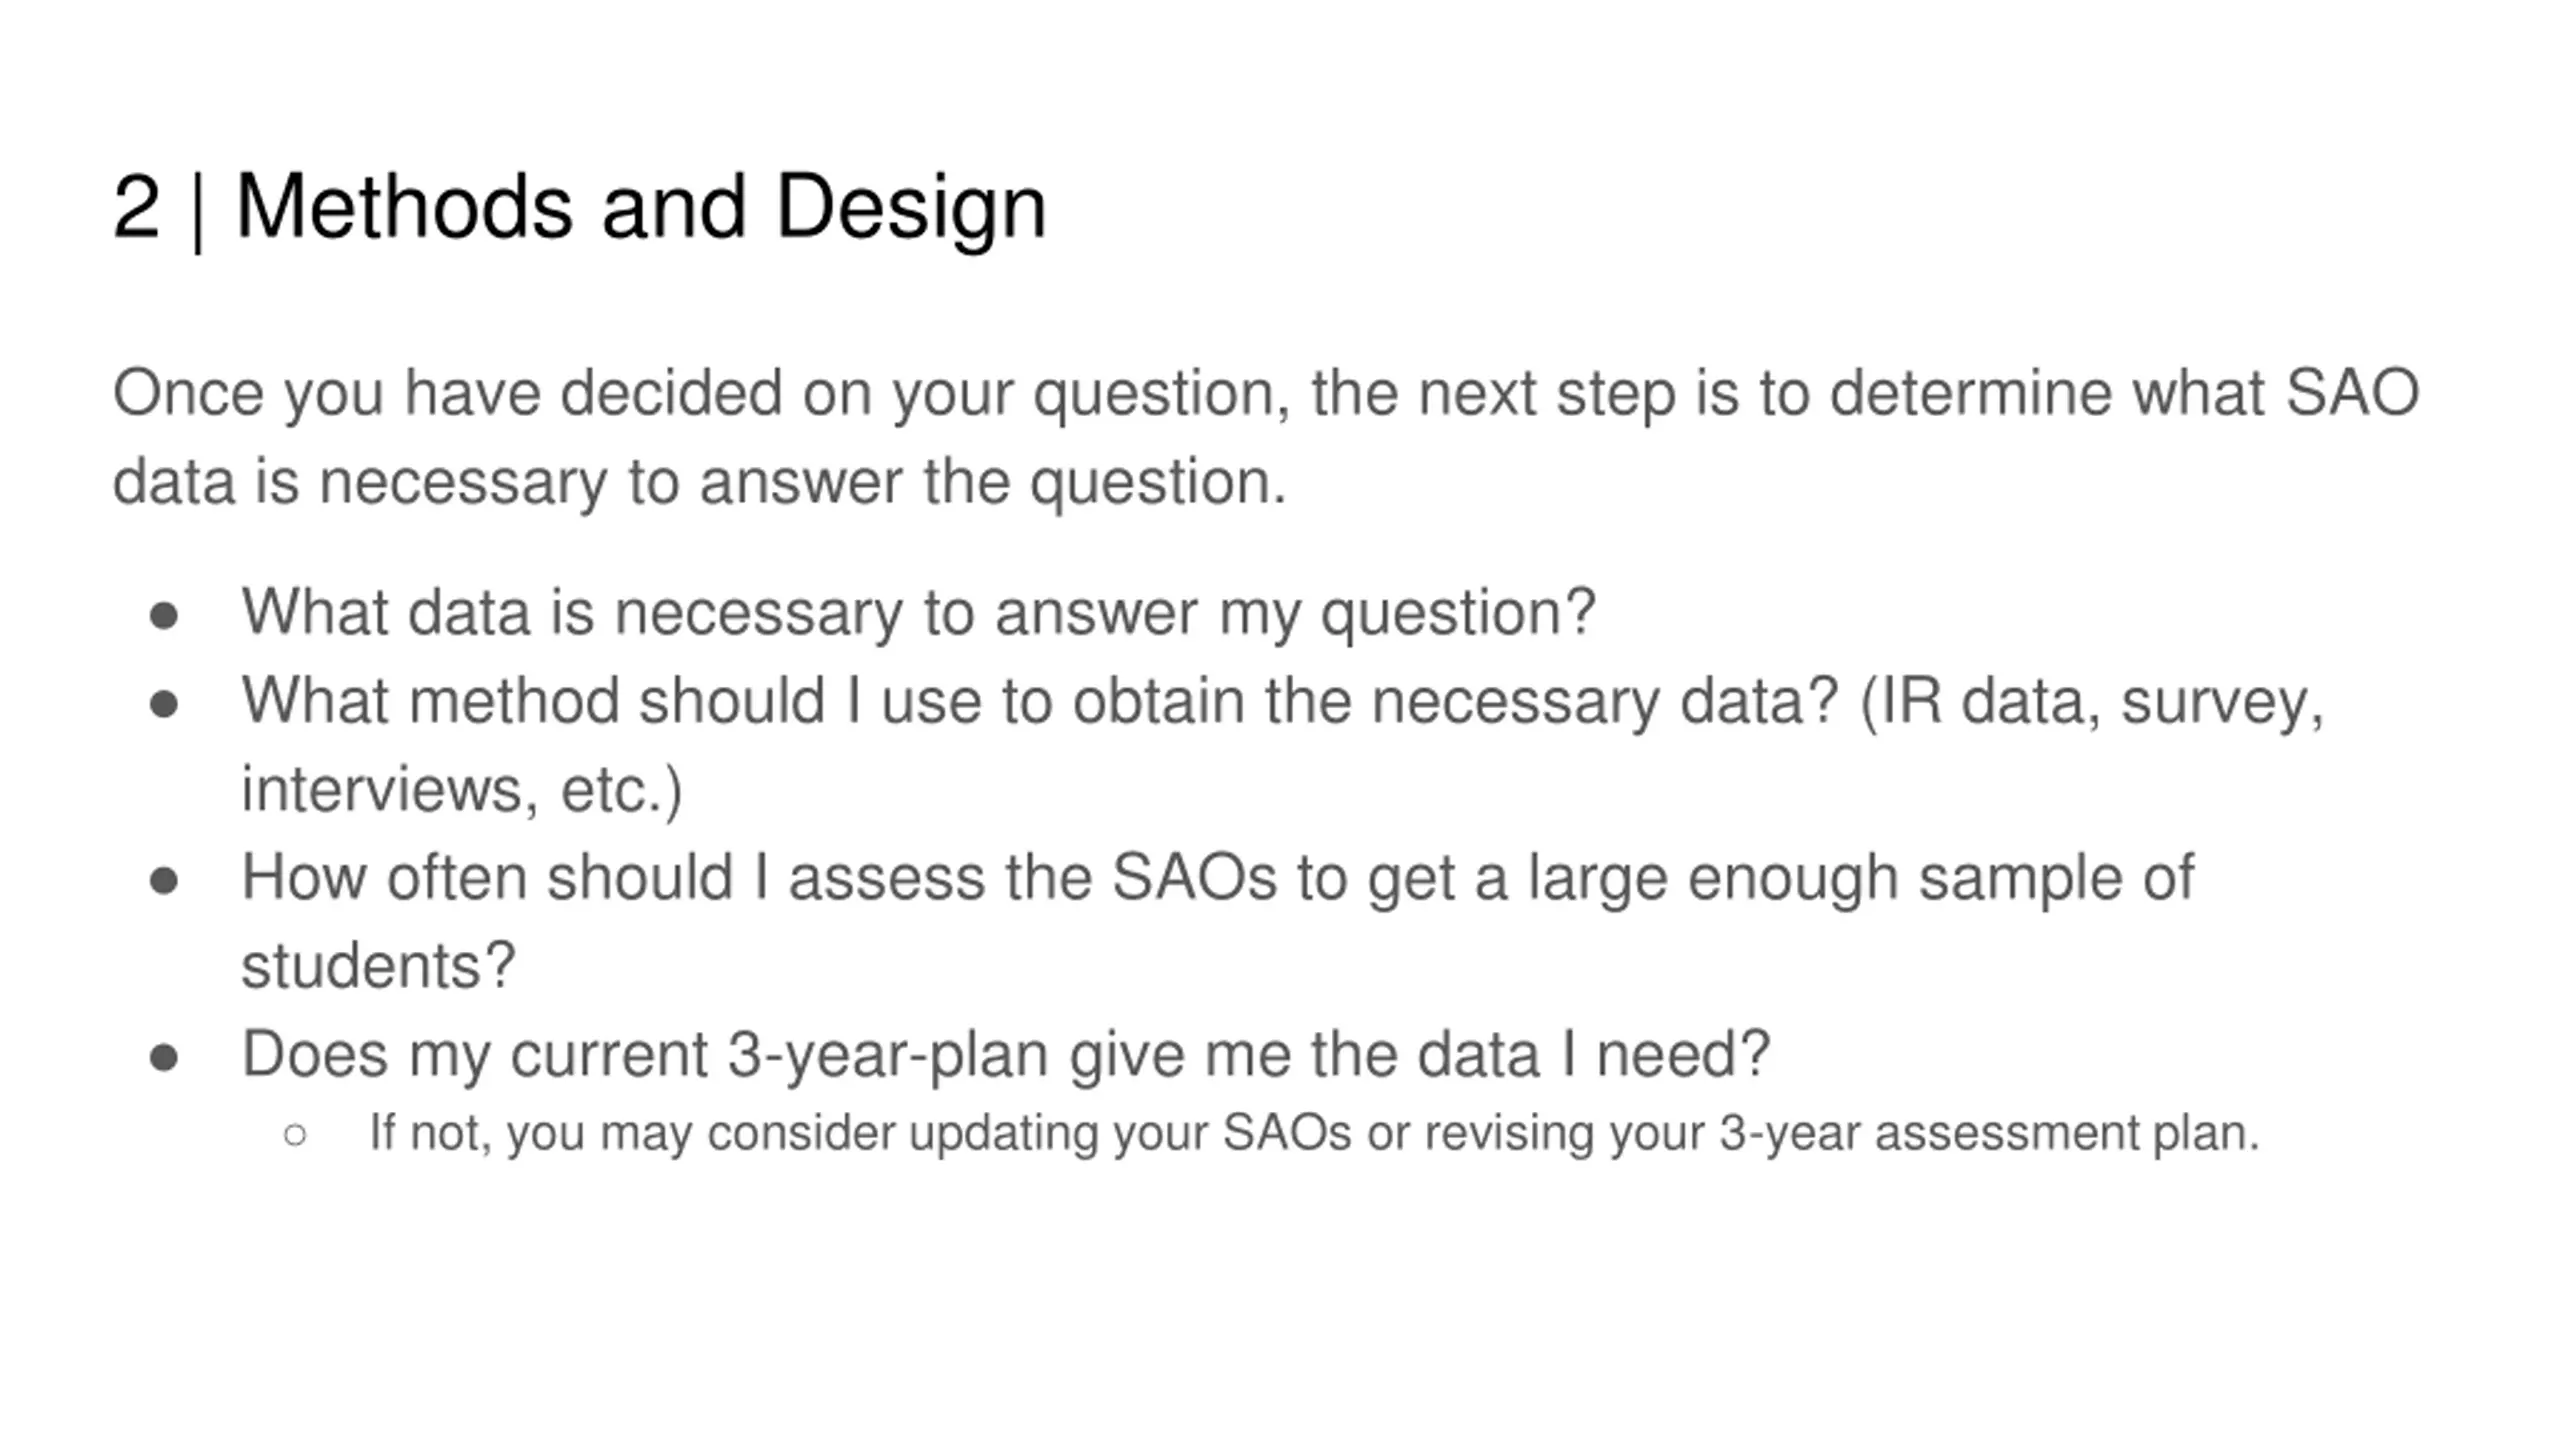Click the bullet dot before 'What data is necessary'

[x=164, y=616]
